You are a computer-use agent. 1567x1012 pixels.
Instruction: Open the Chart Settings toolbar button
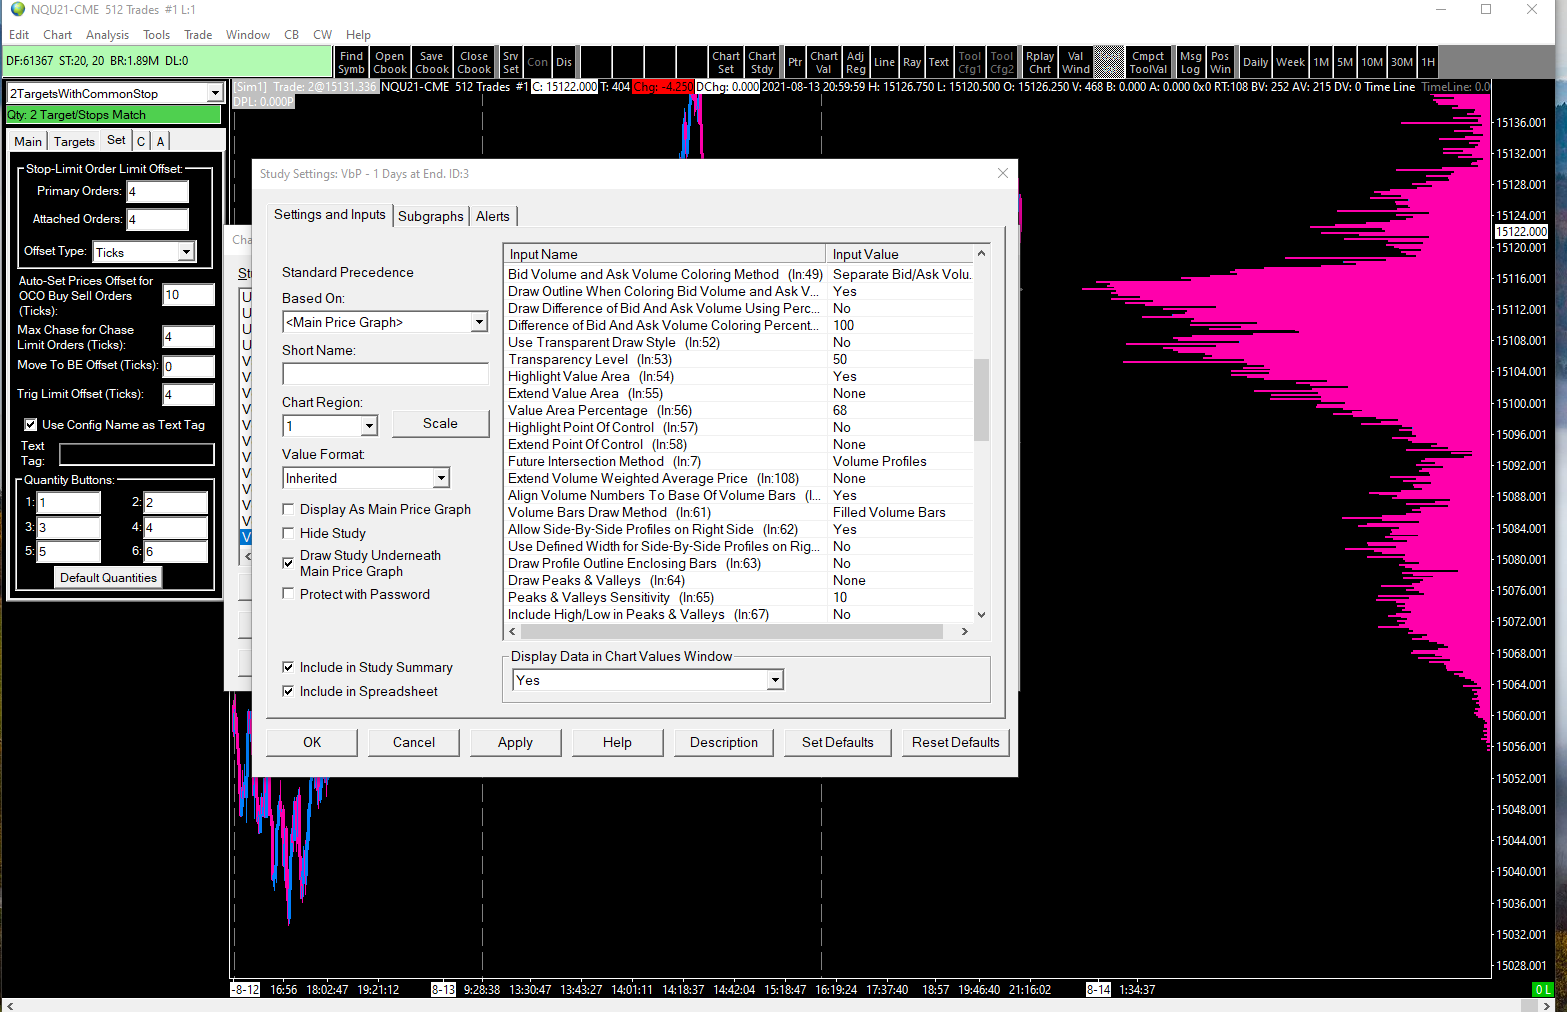[x=725, y=62]
